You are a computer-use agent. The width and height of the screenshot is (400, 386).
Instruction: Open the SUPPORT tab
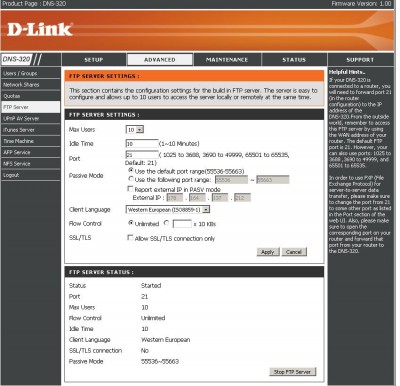coord(360,60)
